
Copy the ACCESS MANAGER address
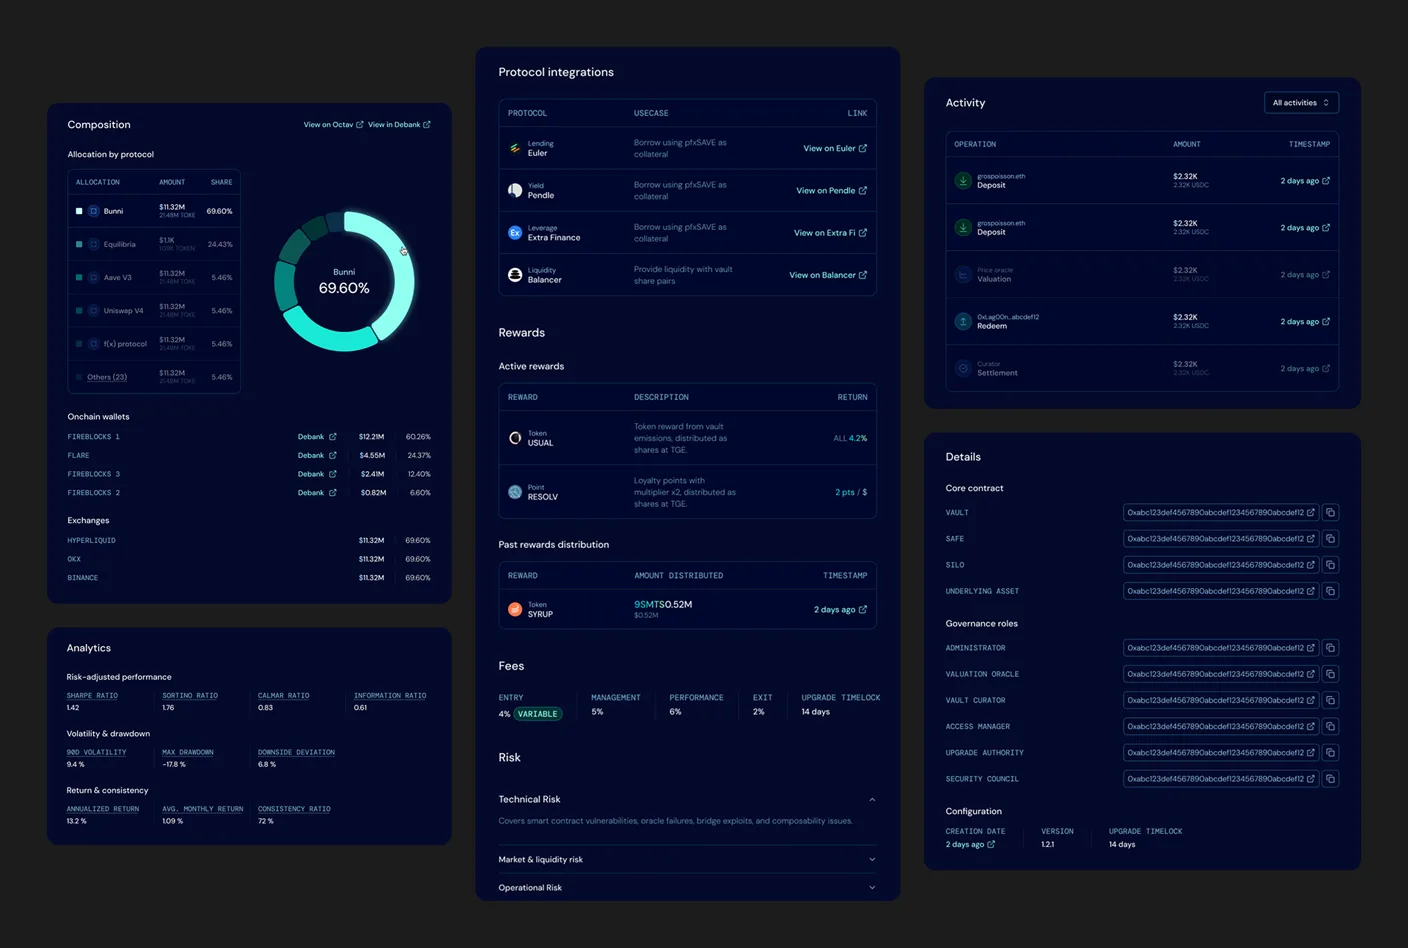tap(1330, 726)
